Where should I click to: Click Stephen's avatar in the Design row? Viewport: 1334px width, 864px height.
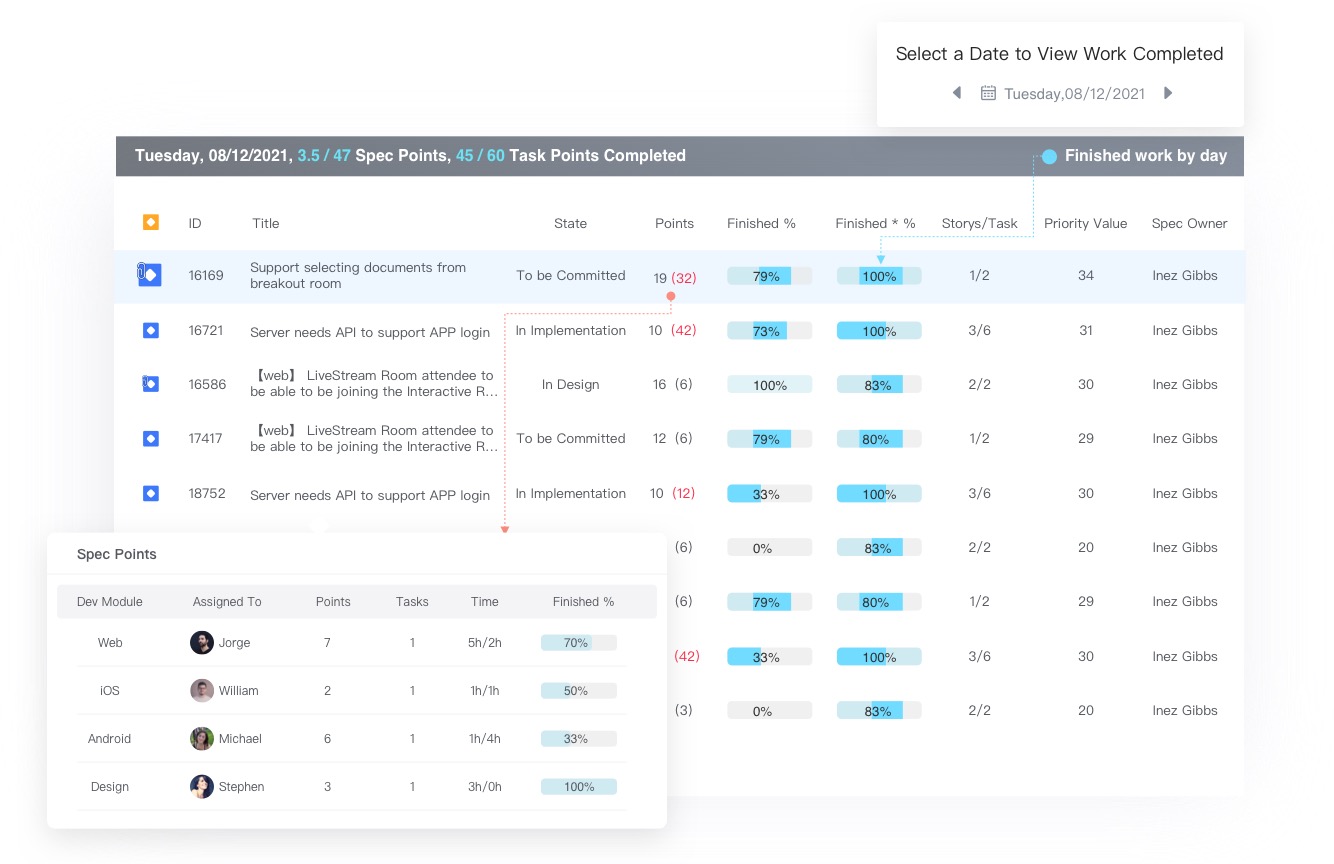(x=202, y=787)
